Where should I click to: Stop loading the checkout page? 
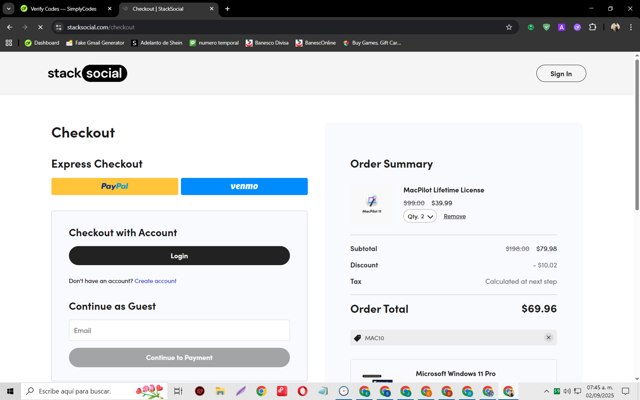pos(40,27)
